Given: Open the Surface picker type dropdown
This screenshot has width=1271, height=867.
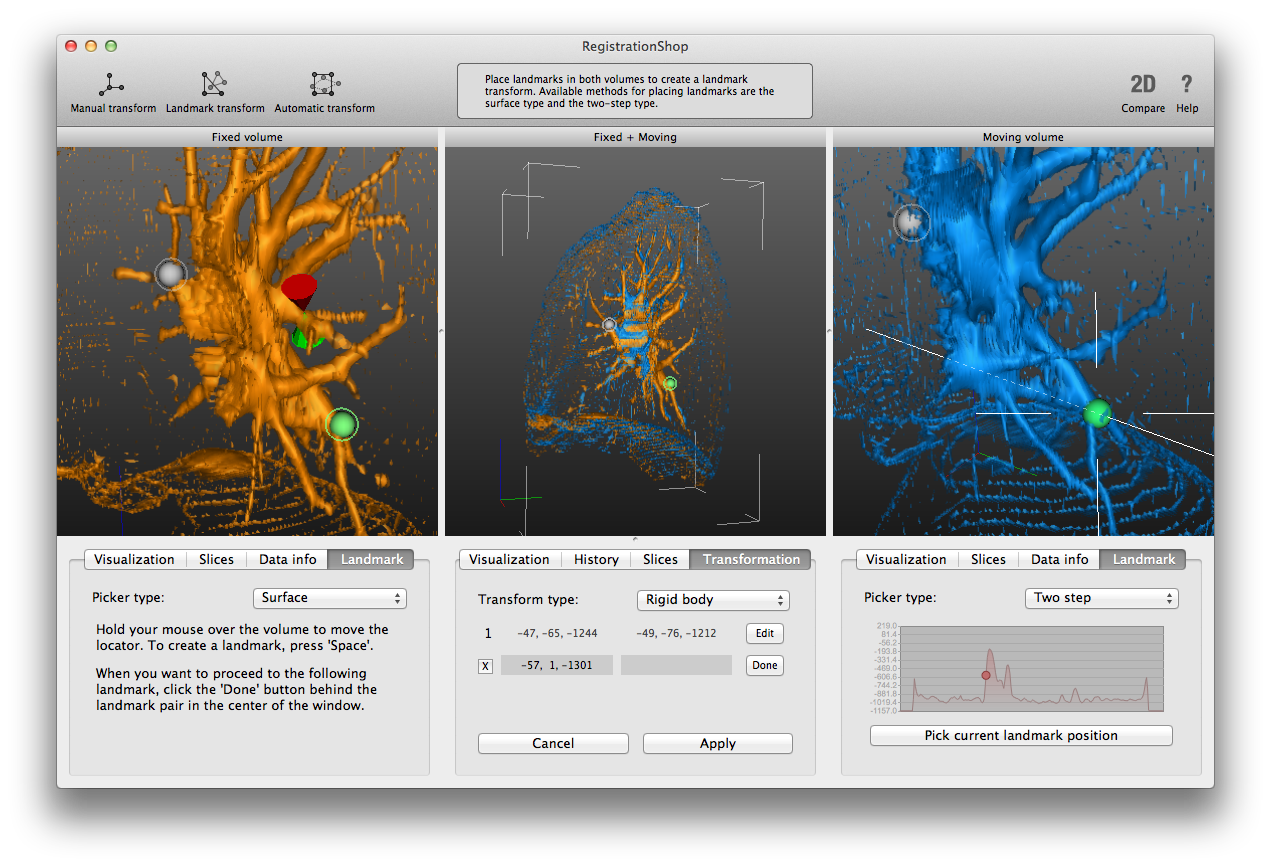Looking at the screenshot, I should pyautogui.click(x=330, y=598).
